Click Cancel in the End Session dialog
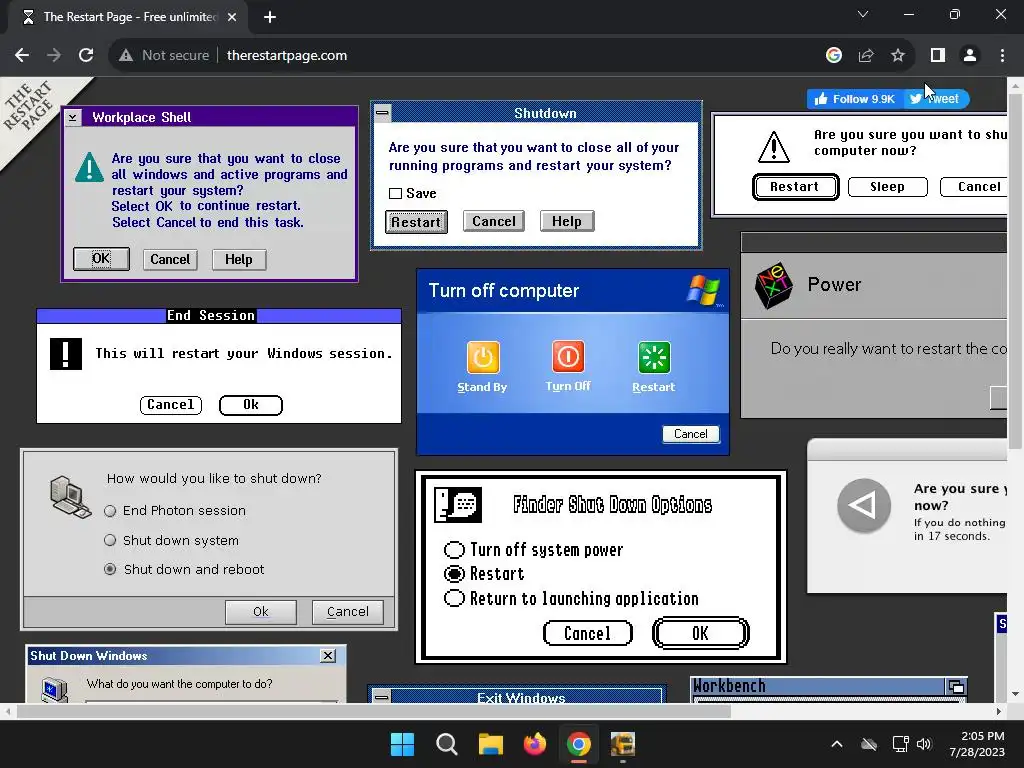 (x=170, y=405)
